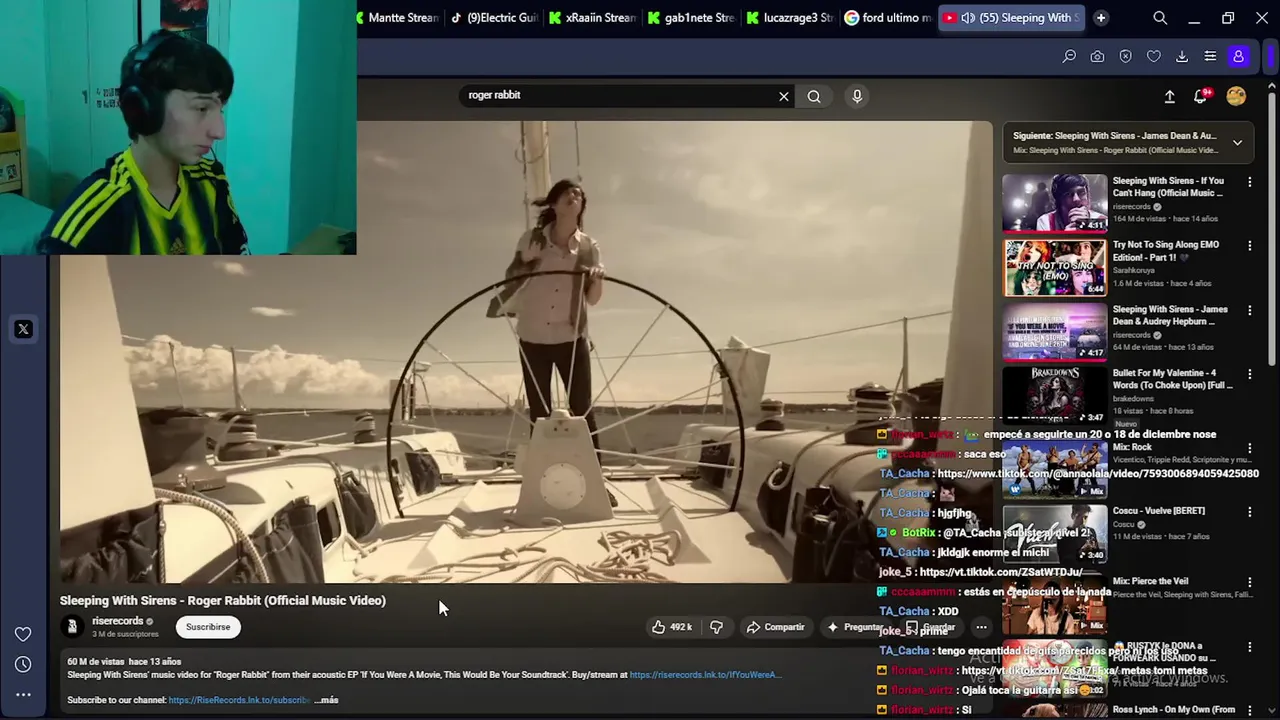This screenshot has height=720, width=1280.
Task: Click 'Mix: Pierce the Veil' title
Action: 1151,581
